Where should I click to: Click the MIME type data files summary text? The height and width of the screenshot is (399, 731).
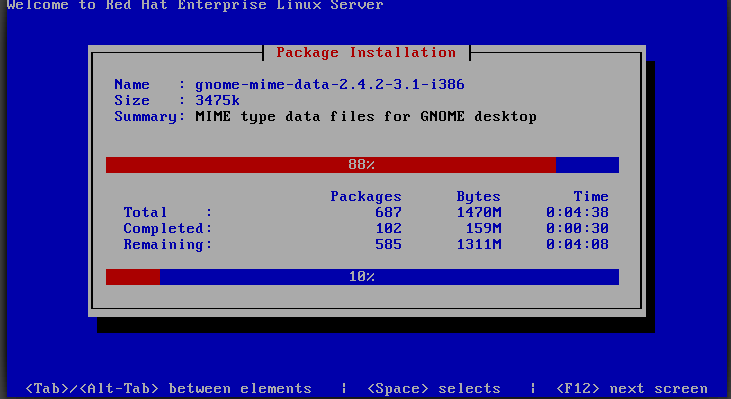(x=366, y=117)
